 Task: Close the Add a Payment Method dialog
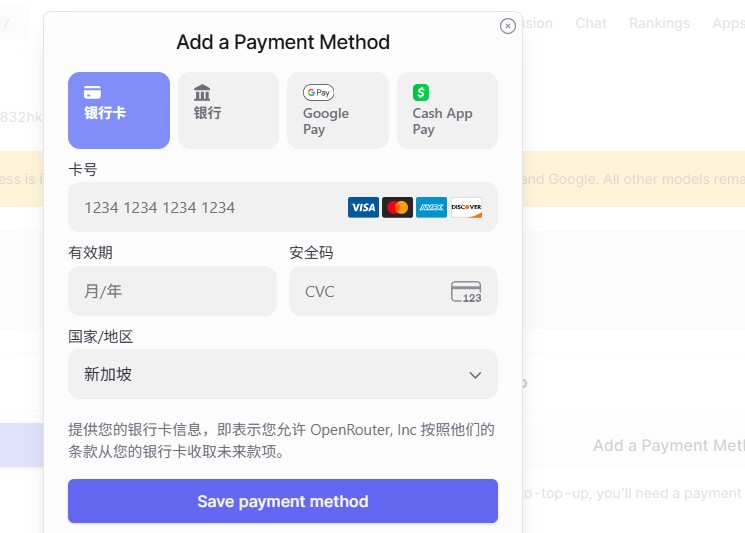click(508, 26)
